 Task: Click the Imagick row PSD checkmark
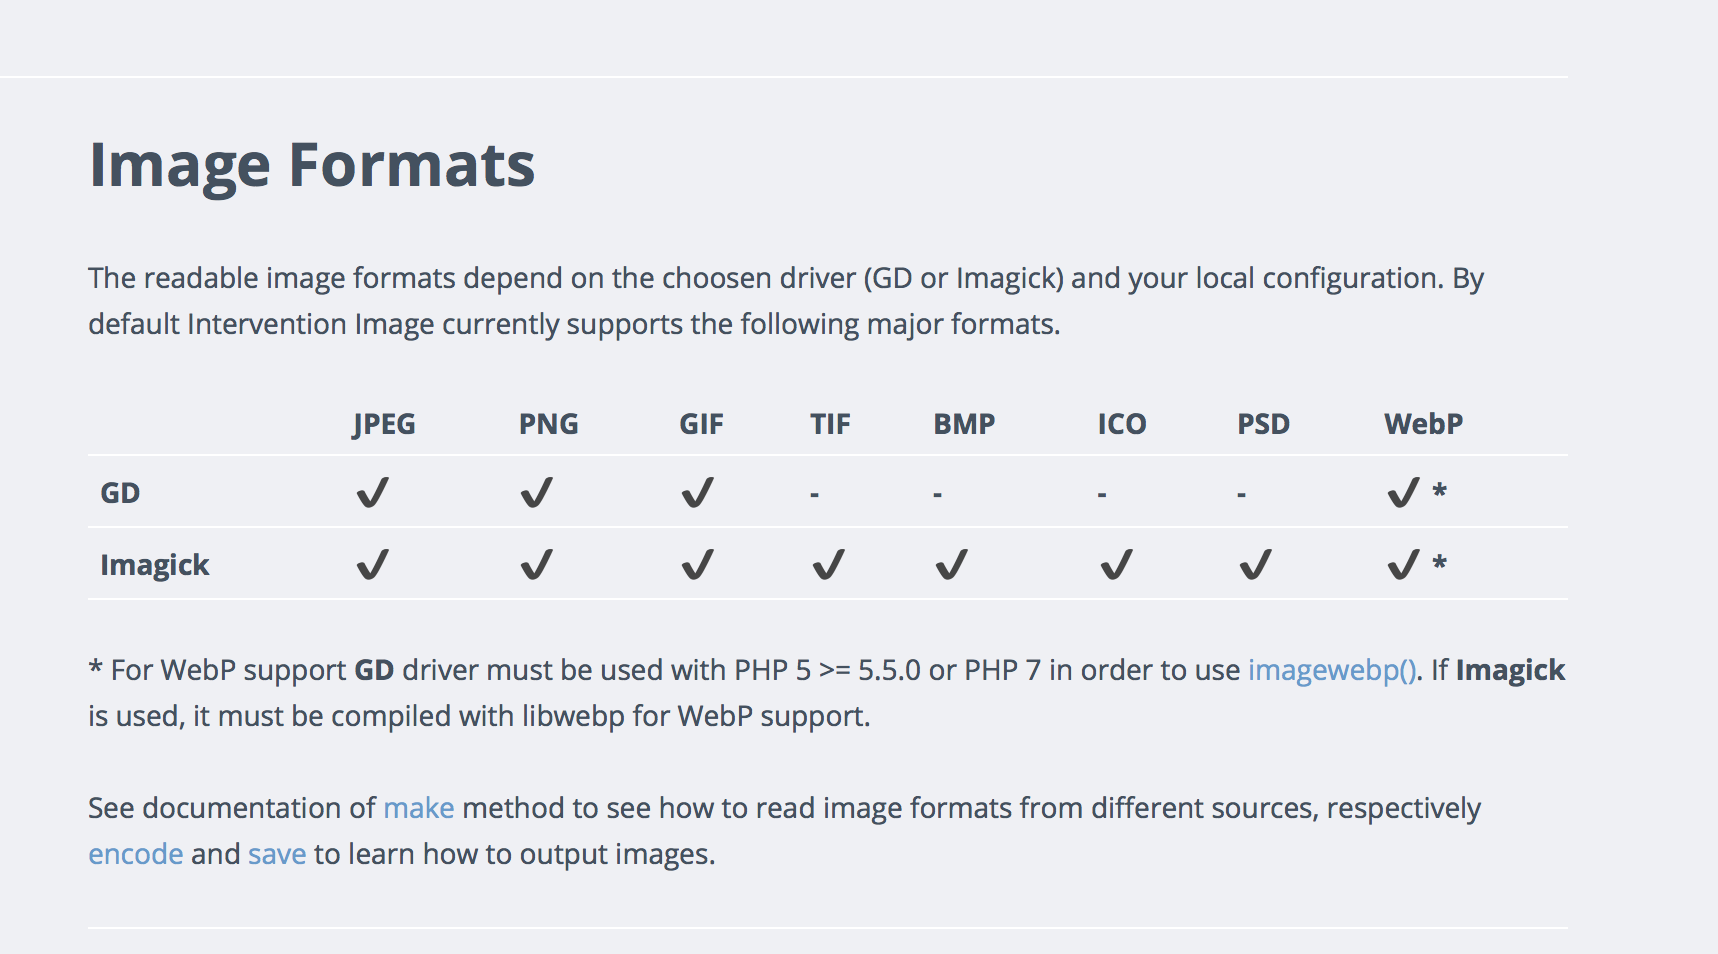(1255, 565)
